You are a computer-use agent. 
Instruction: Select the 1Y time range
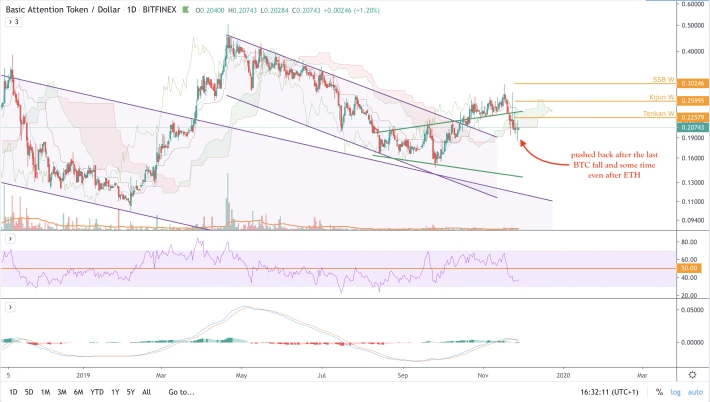[115, 392]
